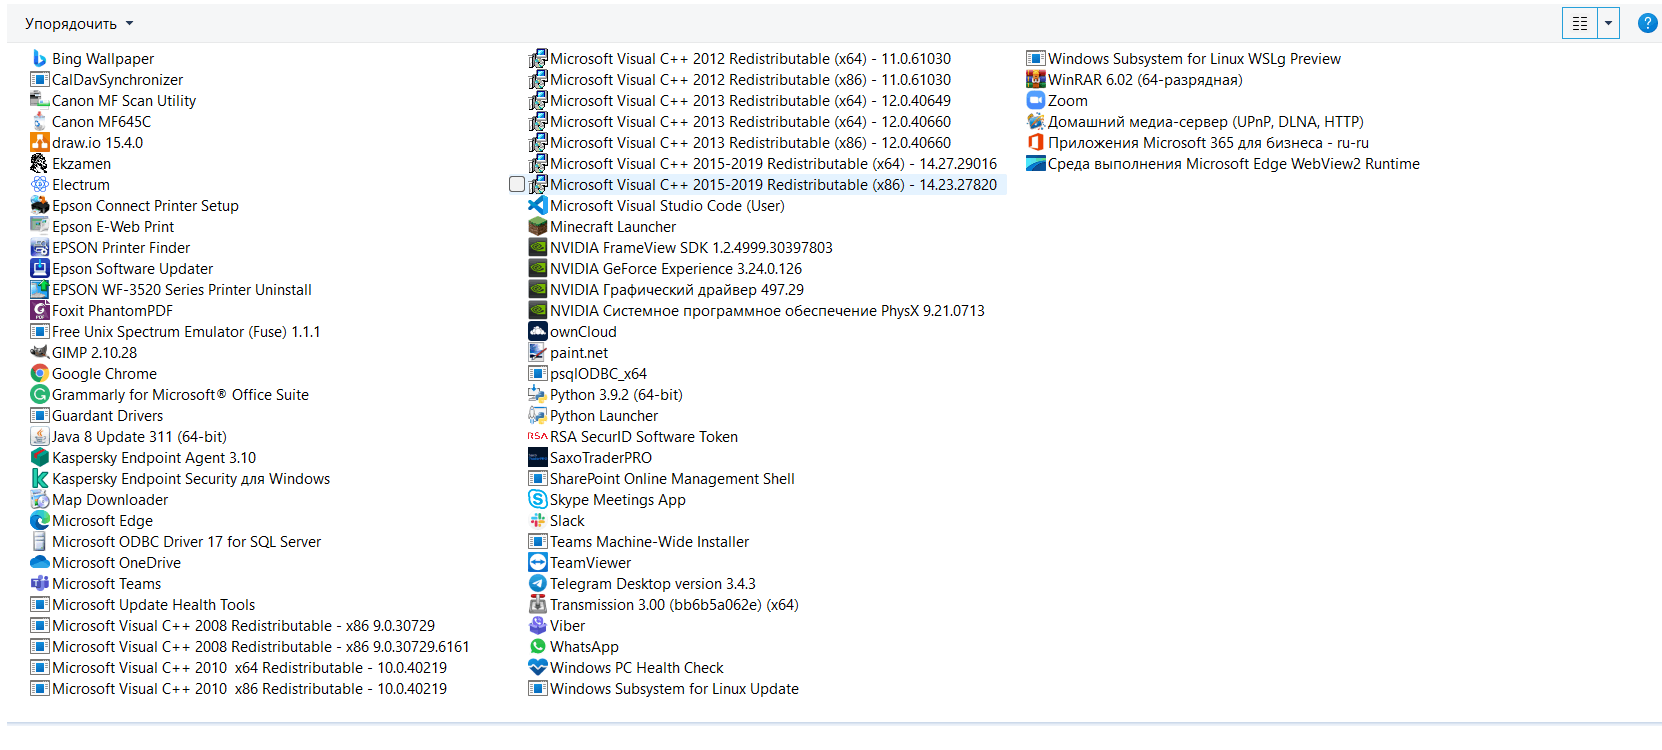Click the Ekzamen program icon
Screen dimensions: 1662x750
click(40, 164)
